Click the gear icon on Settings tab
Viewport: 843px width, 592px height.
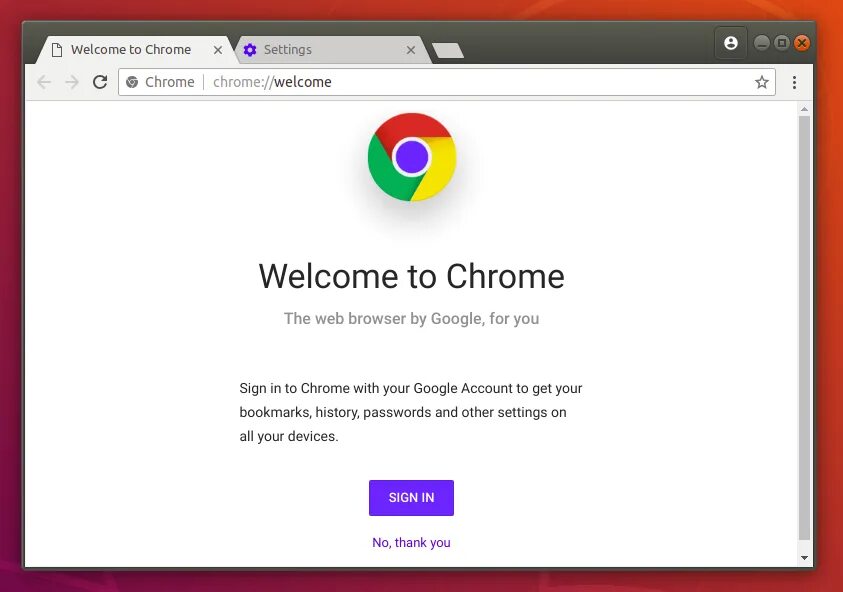250,50
